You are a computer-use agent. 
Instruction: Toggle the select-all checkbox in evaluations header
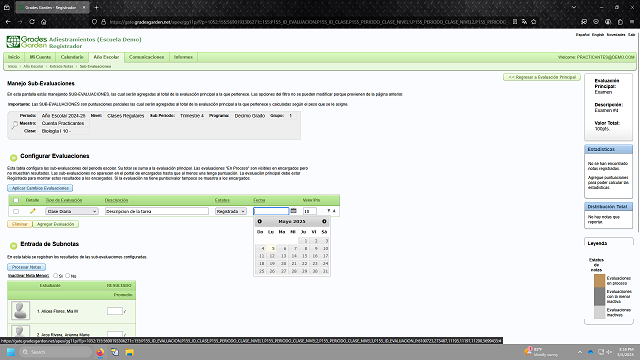16,200
